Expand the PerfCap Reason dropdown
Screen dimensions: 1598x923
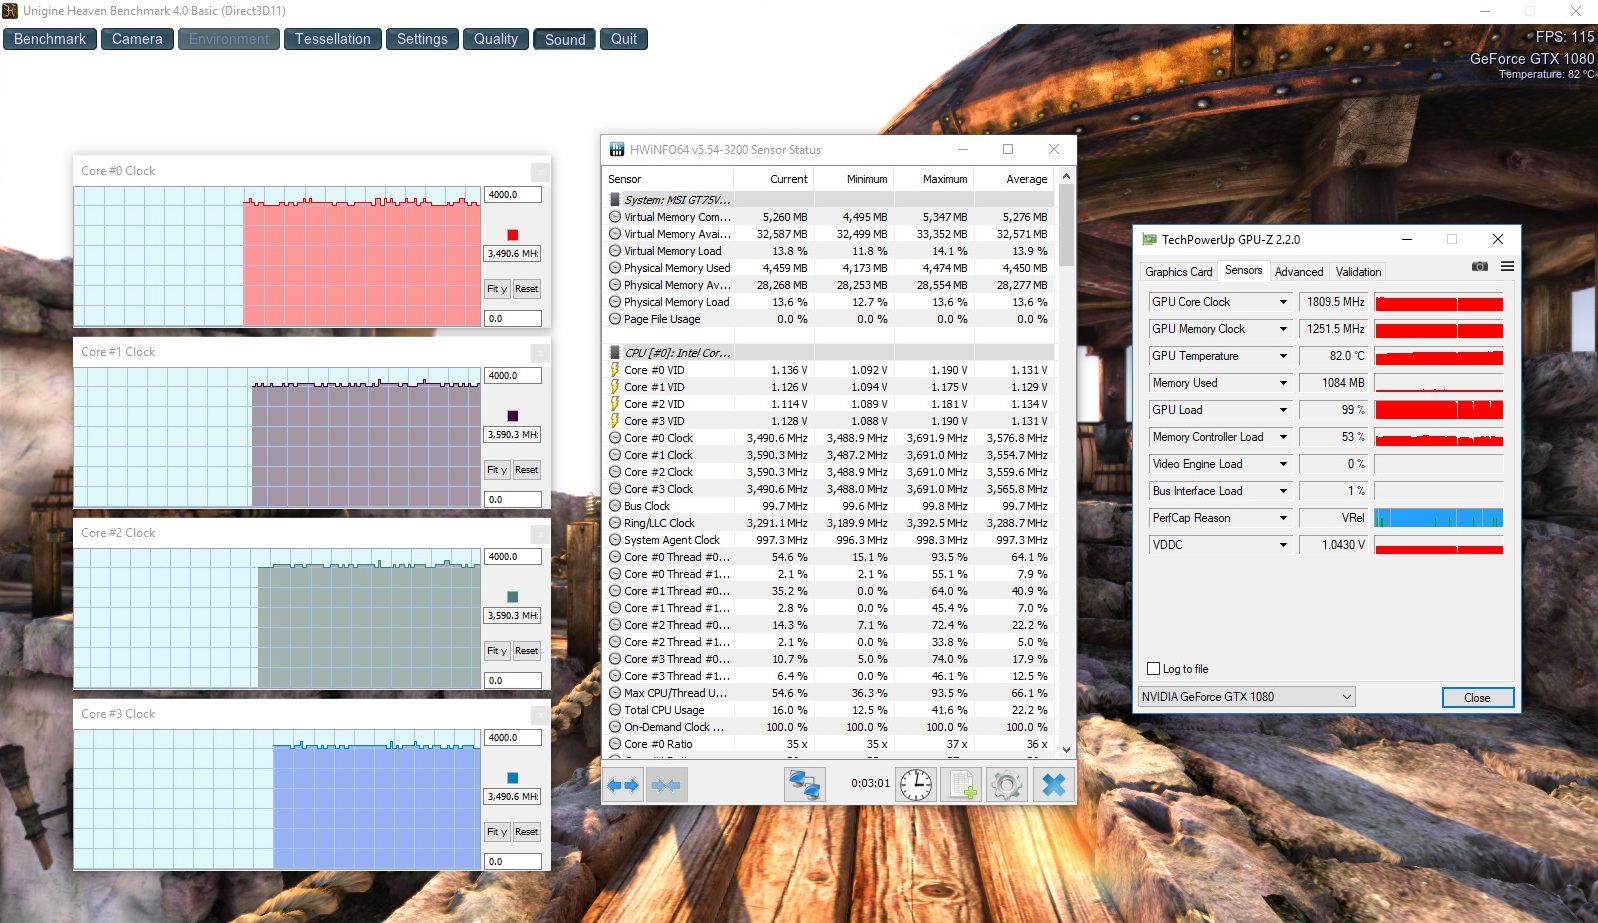1283,518
